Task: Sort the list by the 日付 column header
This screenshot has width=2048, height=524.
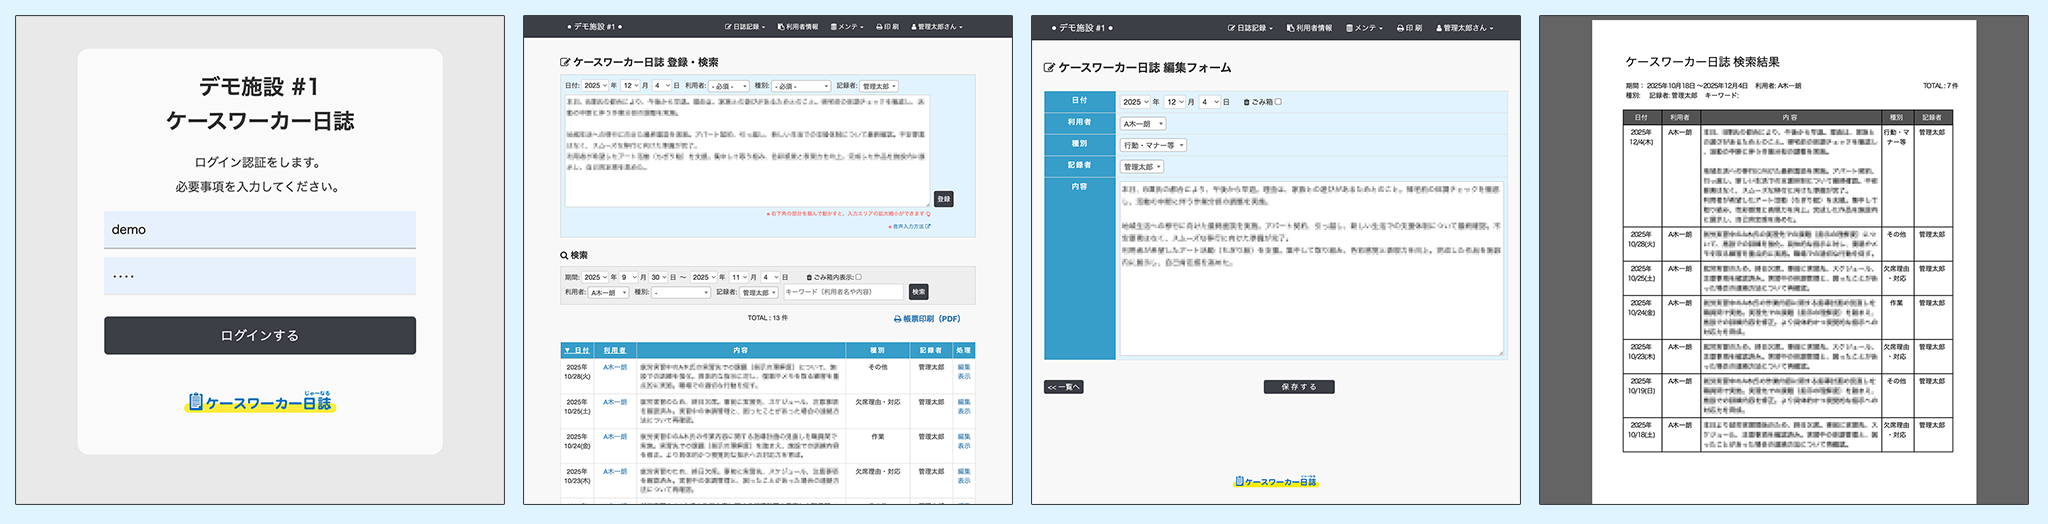Action: pyautogui.click(x=576, y=351)
